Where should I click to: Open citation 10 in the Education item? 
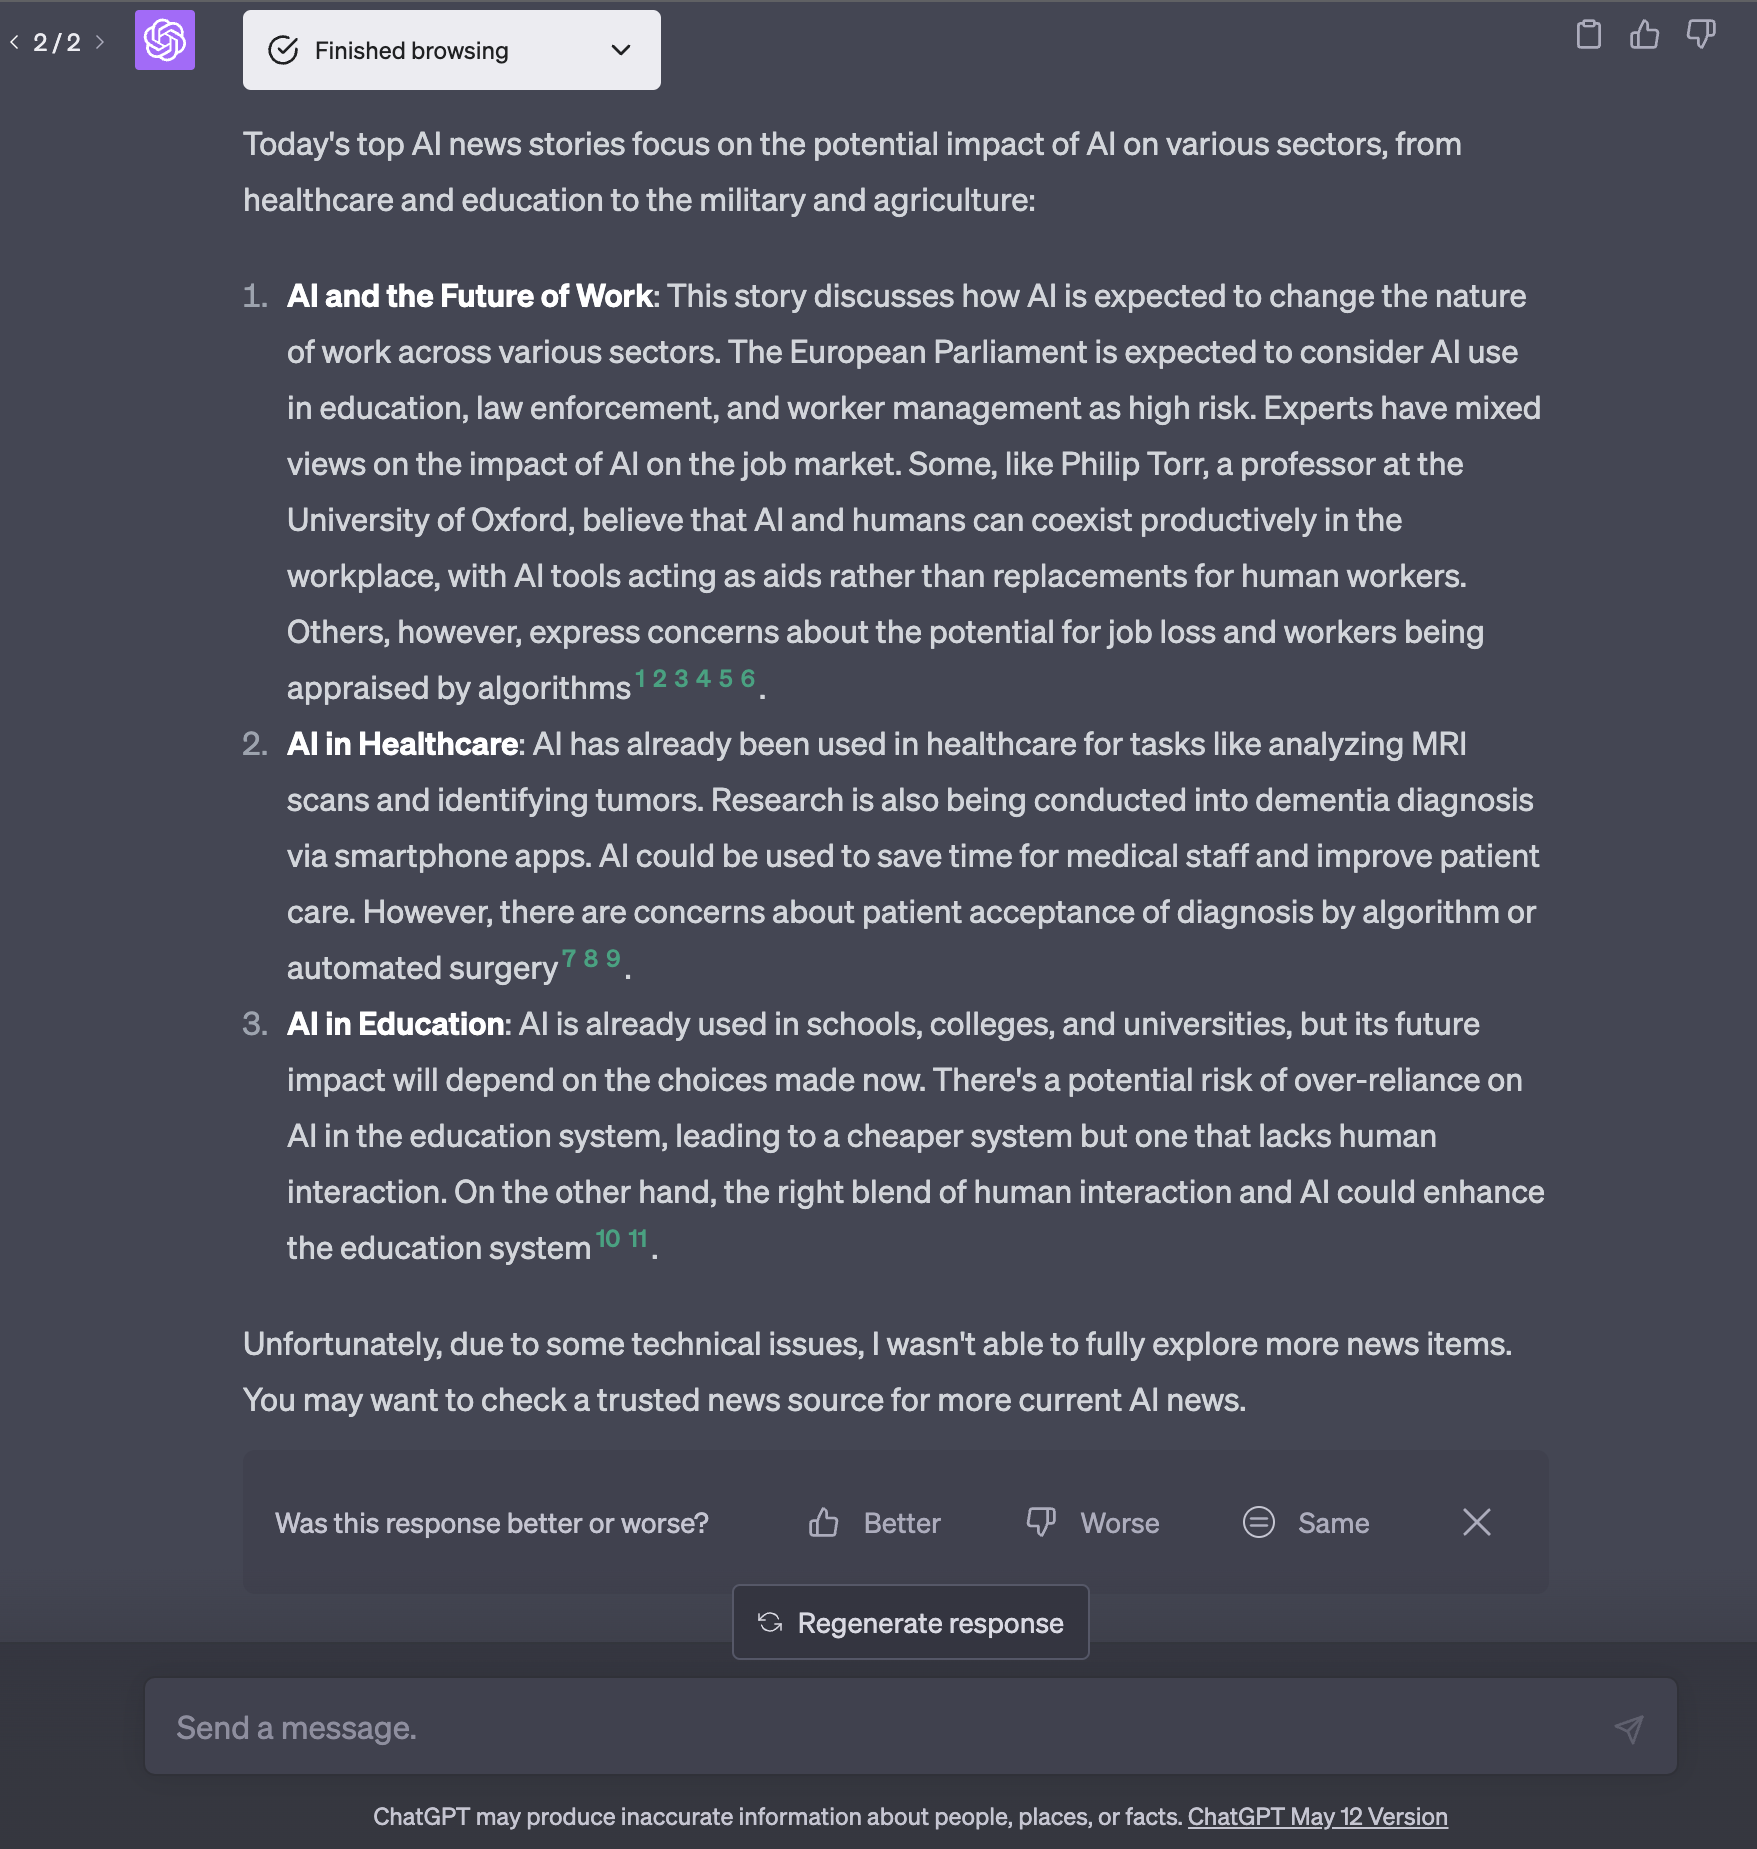pyautogui.click(x=608, y=1239)
